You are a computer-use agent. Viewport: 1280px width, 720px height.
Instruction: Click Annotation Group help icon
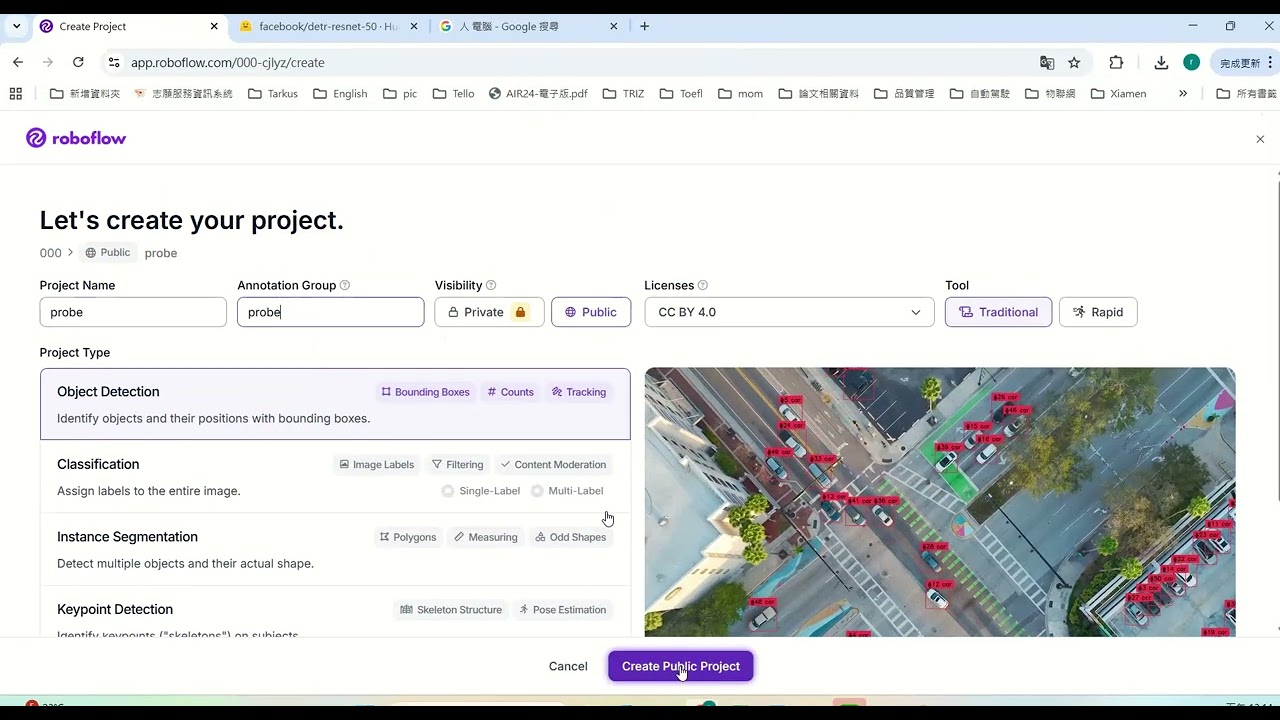[345, 285]
